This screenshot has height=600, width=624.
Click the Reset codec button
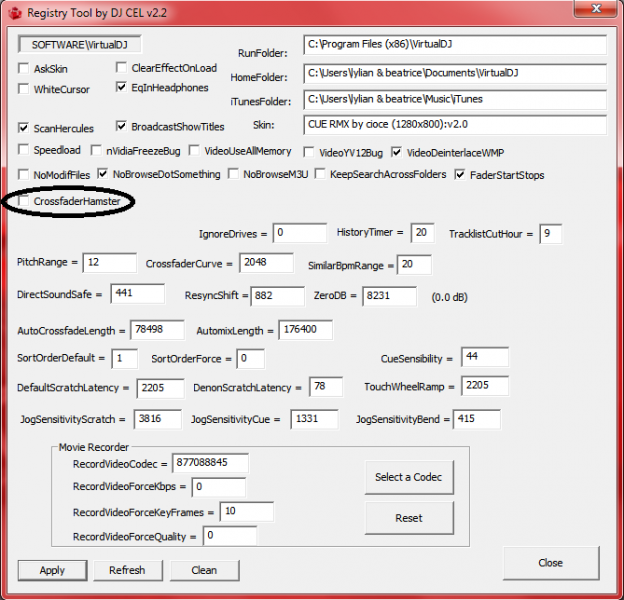click(409, 518)
